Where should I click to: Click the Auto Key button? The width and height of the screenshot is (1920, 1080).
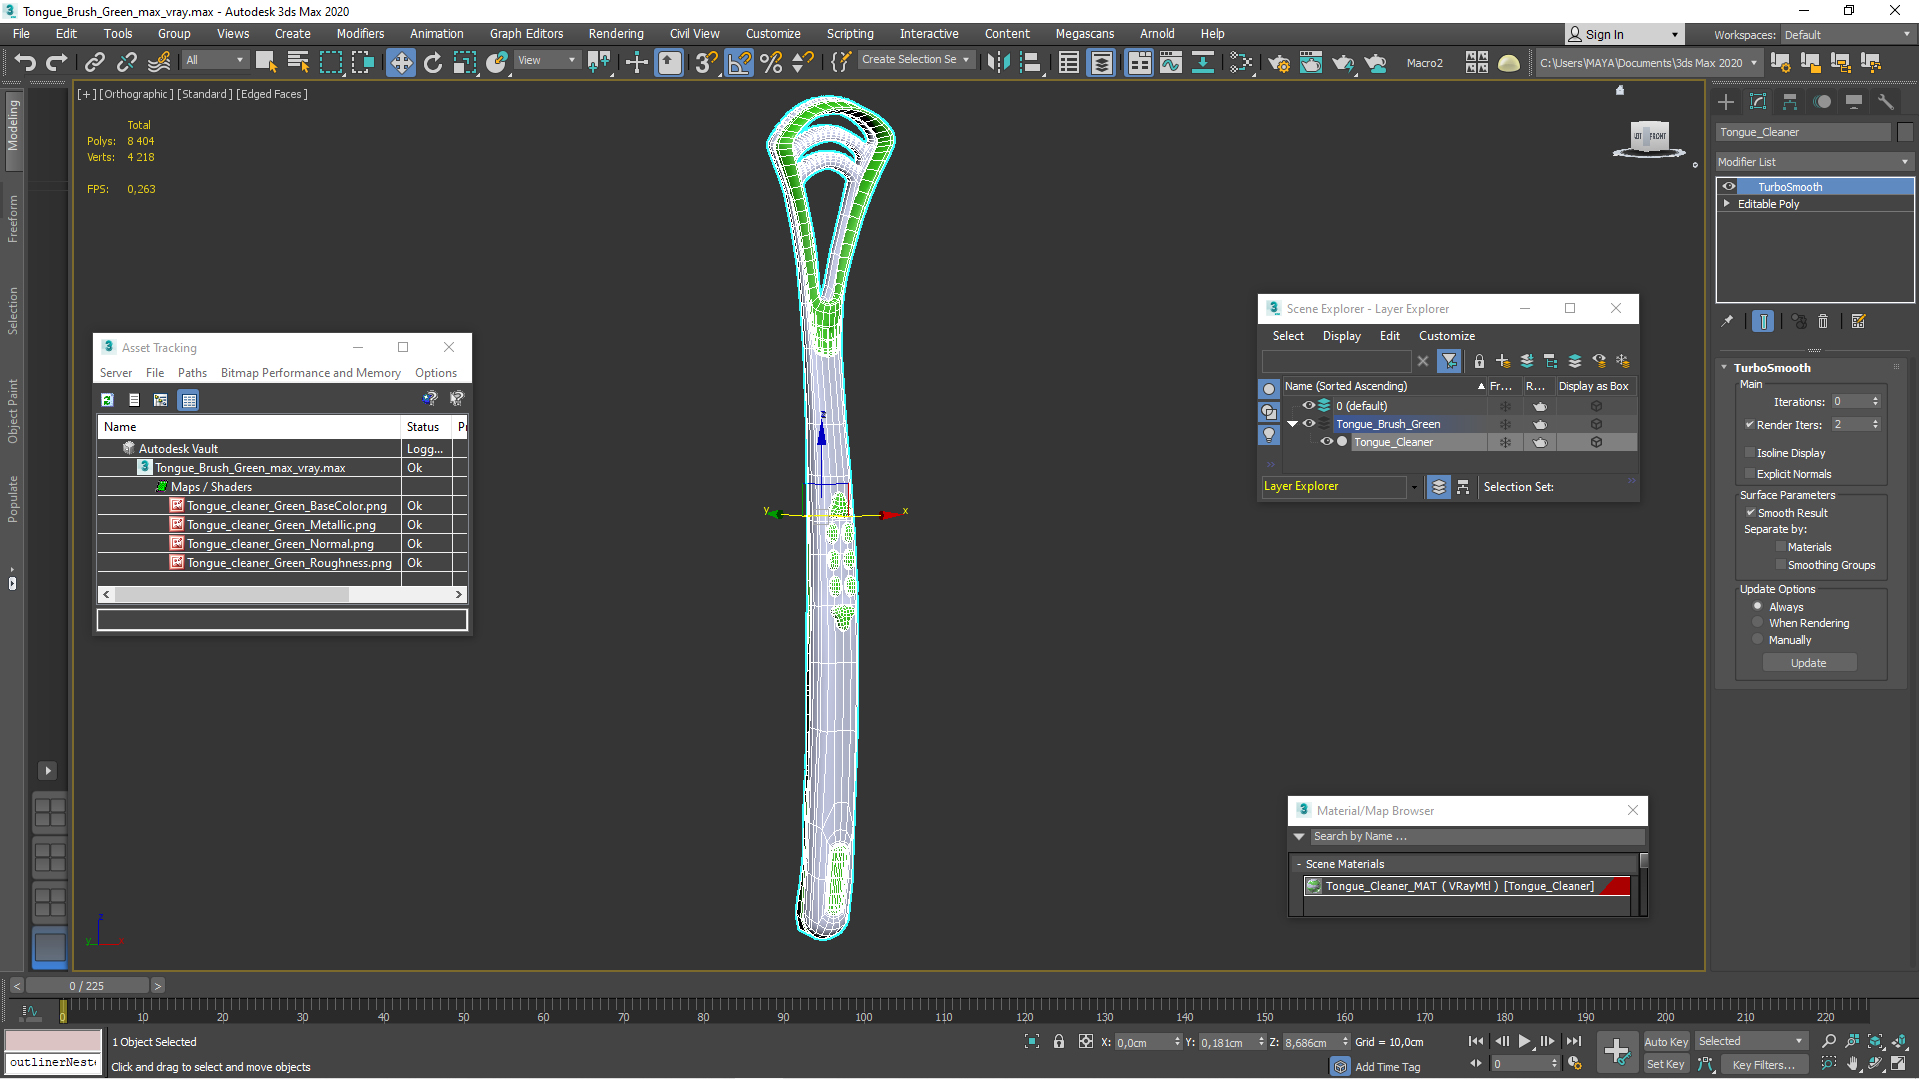click(1666, 1041)
